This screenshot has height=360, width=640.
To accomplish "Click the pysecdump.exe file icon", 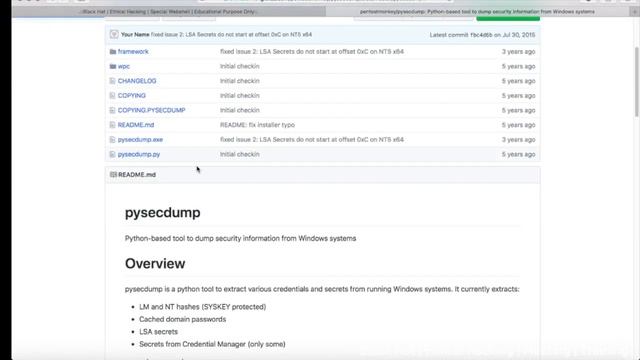I will coord(112,140).
